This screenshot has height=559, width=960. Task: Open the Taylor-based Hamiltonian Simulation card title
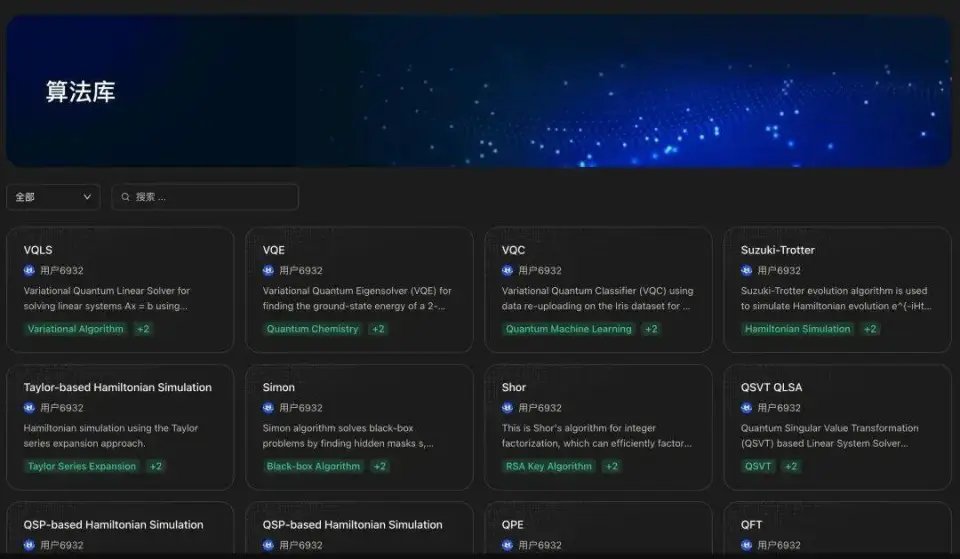118,387
